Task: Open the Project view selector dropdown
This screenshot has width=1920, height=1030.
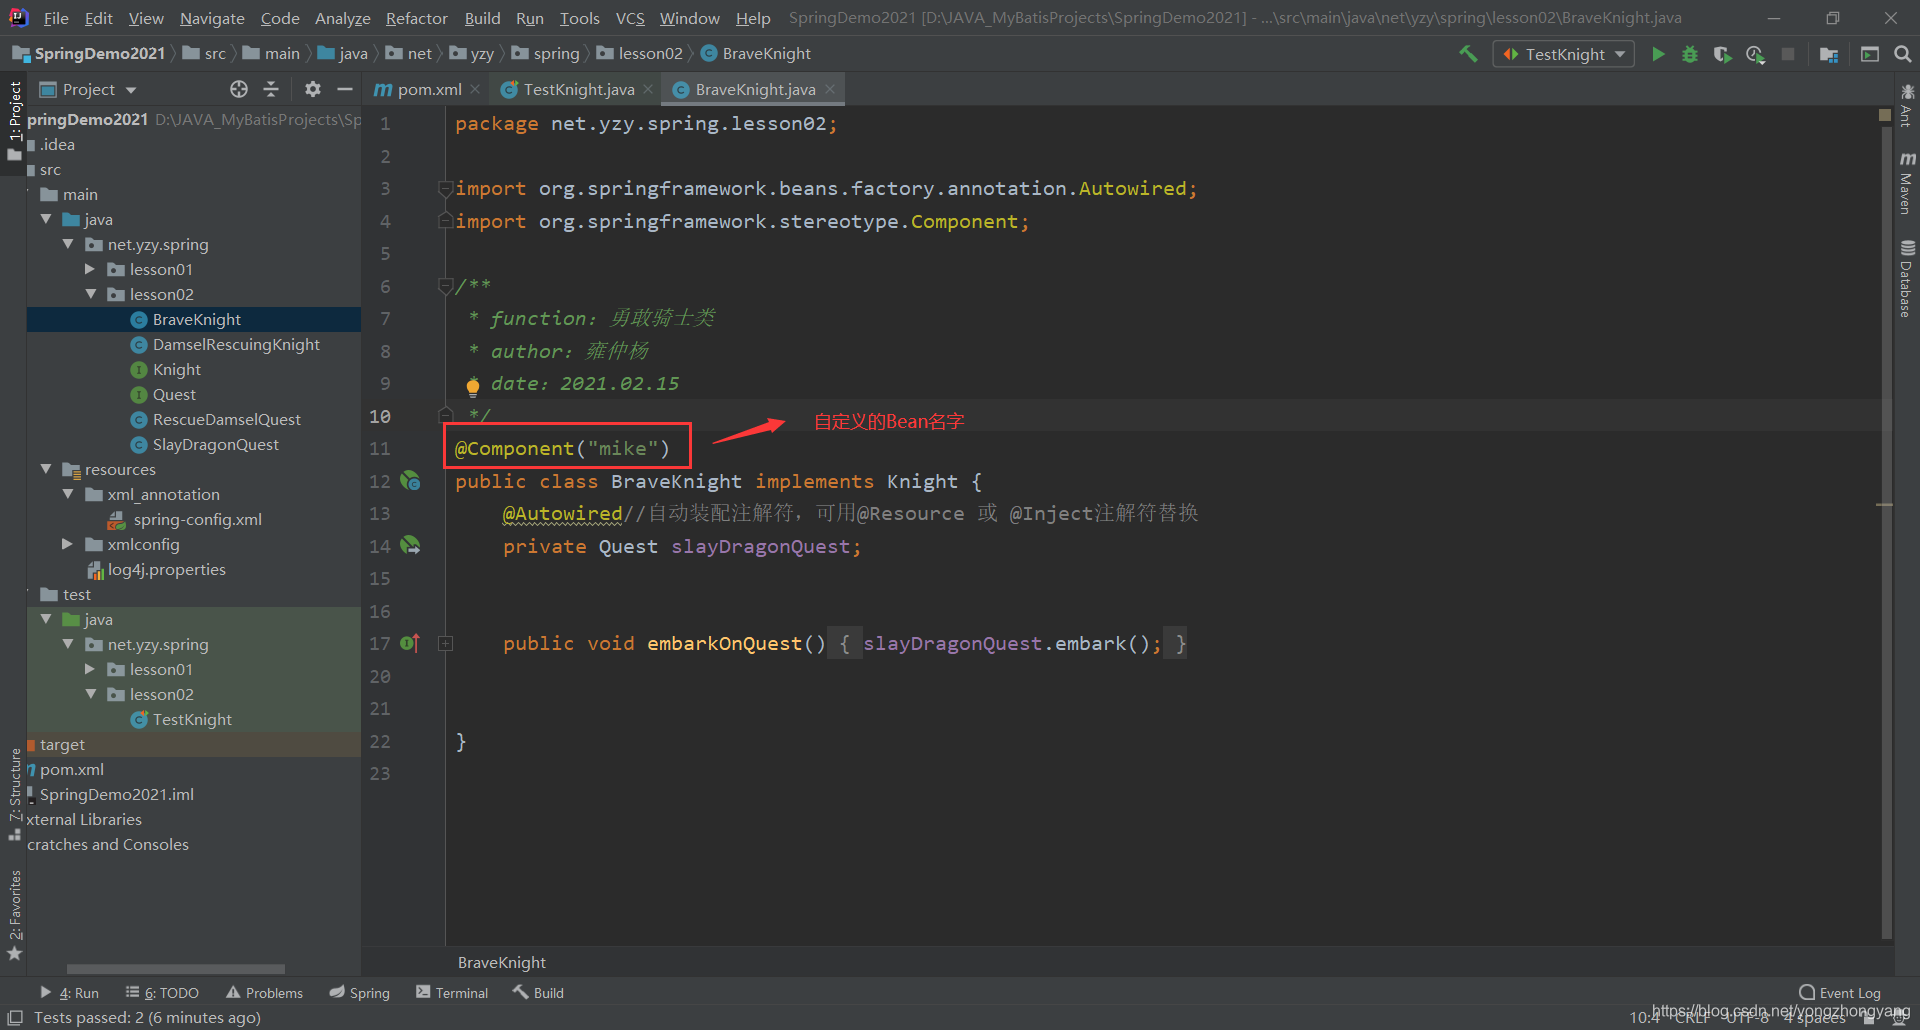Action: coord(88,89)
